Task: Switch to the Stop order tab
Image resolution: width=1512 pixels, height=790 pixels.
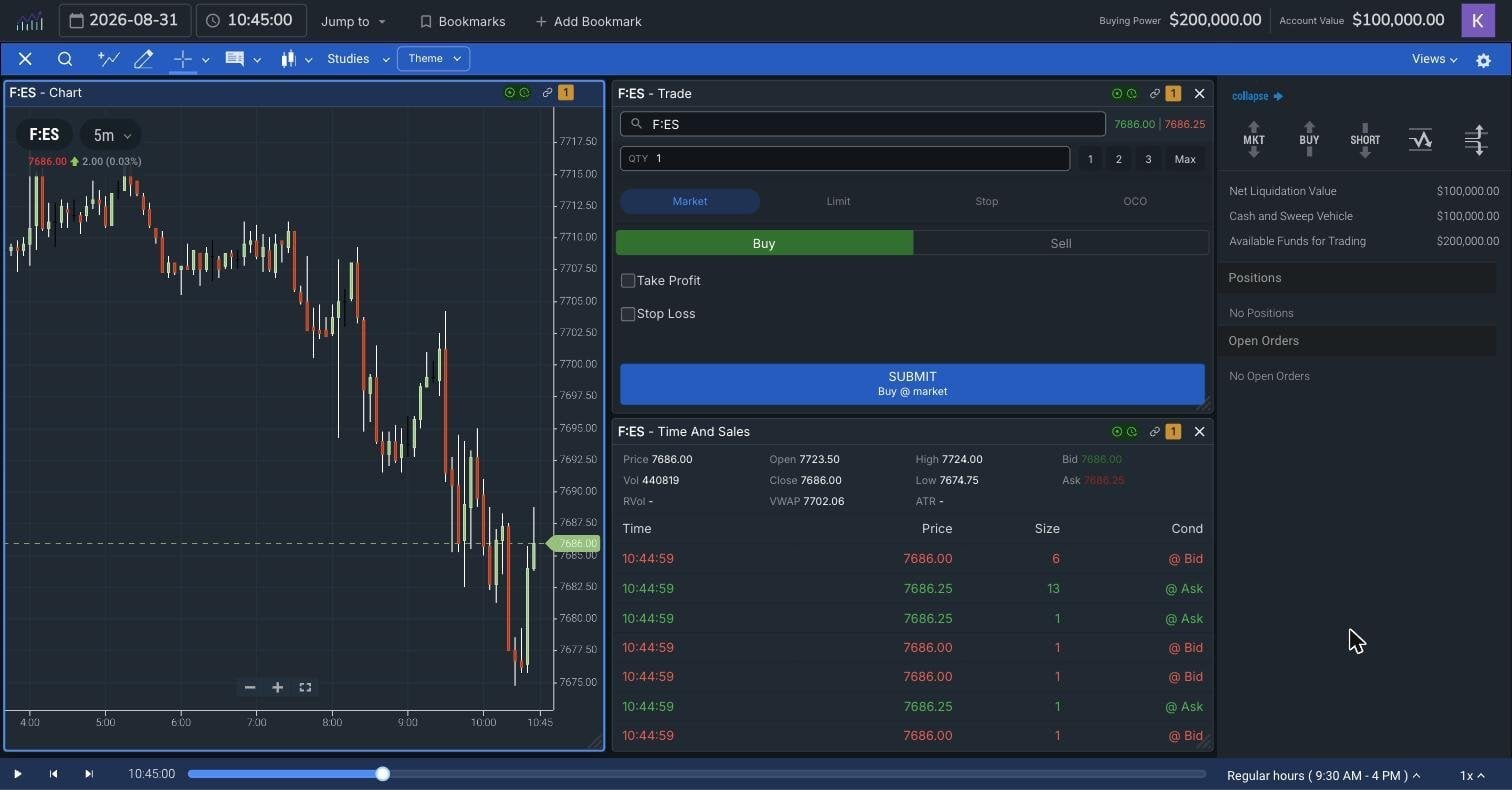Action: pos(986,201)
